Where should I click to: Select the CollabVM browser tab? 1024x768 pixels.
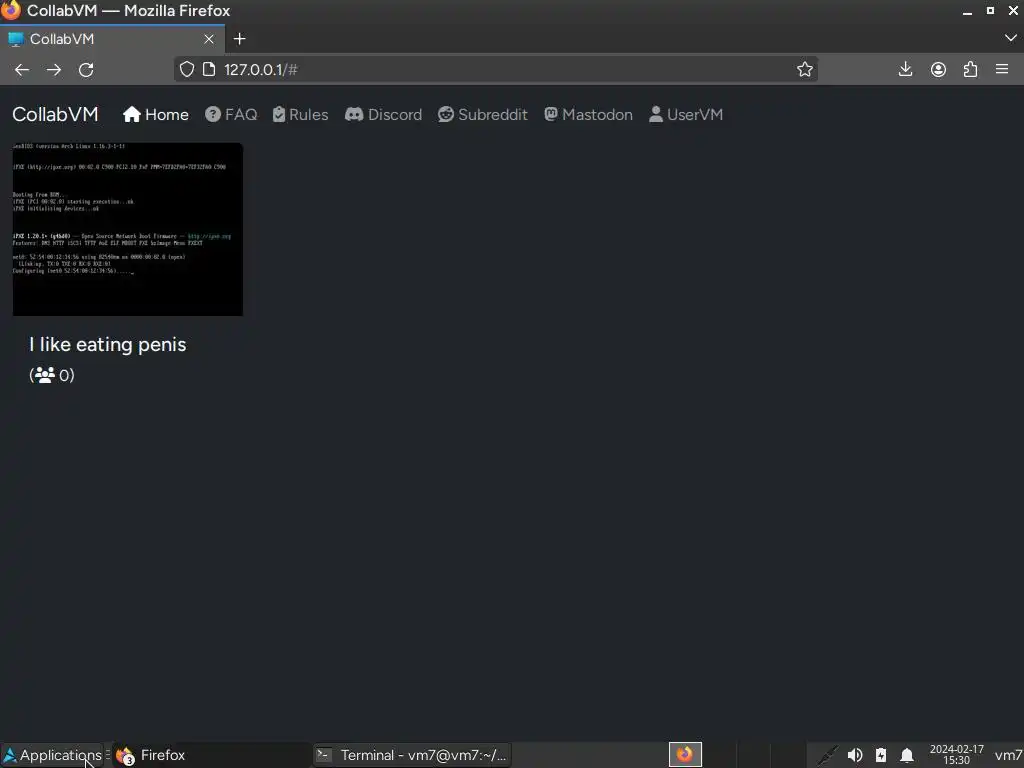click(112, 39)
